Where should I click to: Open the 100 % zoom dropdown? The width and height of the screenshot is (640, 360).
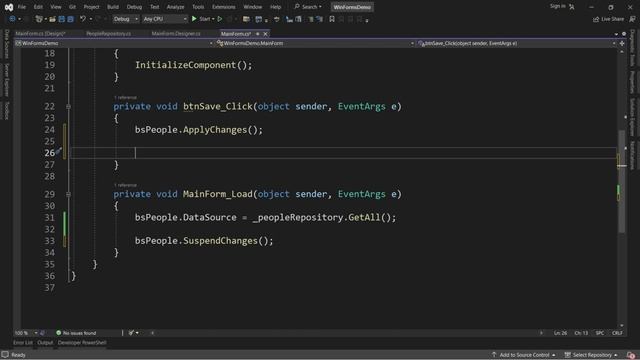(x=26, y=333)
